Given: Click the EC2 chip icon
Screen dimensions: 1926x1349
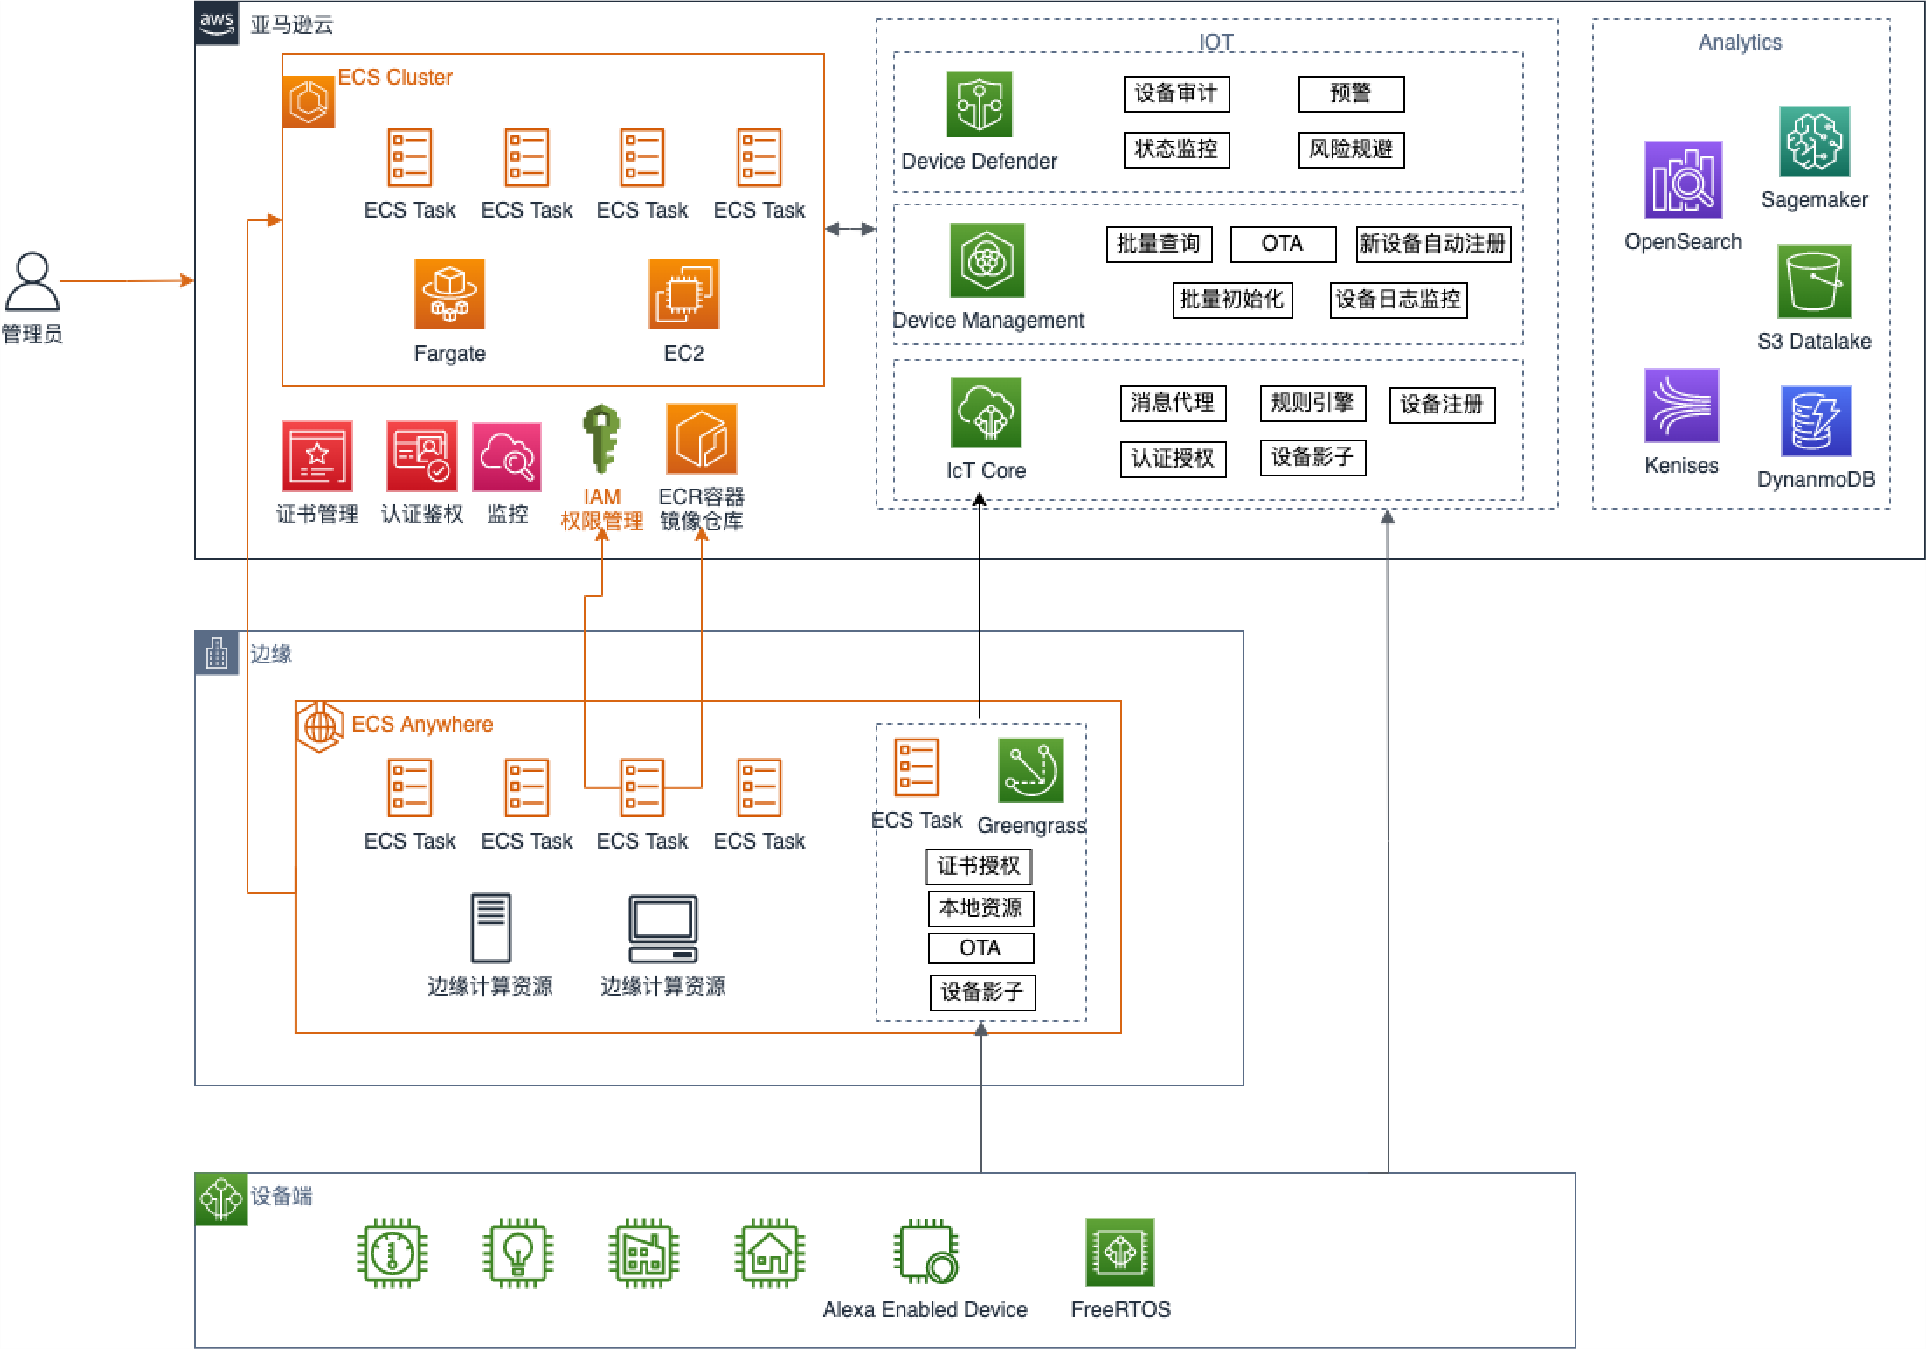Looking at the screenshot, I should (x=683, y=294).
